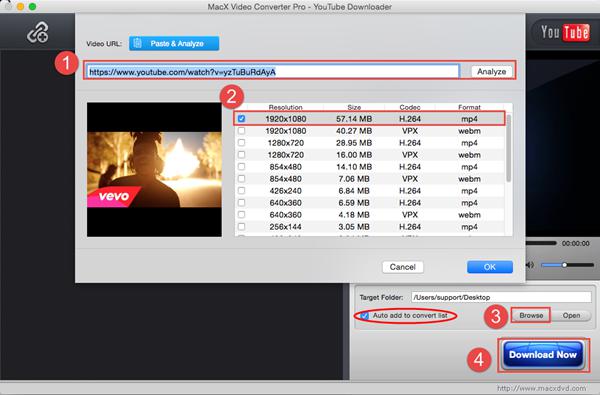Click the Analyze button

[491, 72]
